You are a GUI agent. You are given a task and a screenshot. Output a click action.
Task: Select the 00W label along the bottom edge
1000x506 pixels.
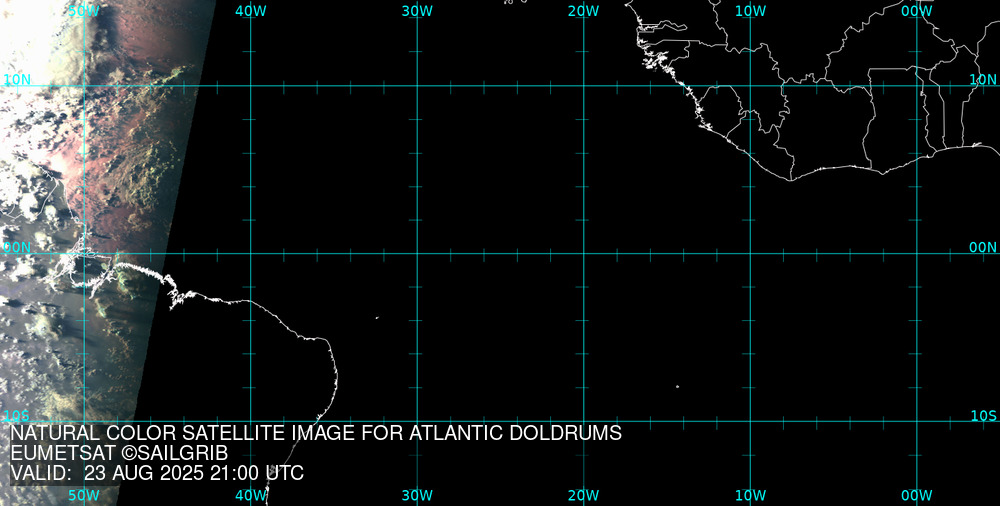[x=917, y=495]
